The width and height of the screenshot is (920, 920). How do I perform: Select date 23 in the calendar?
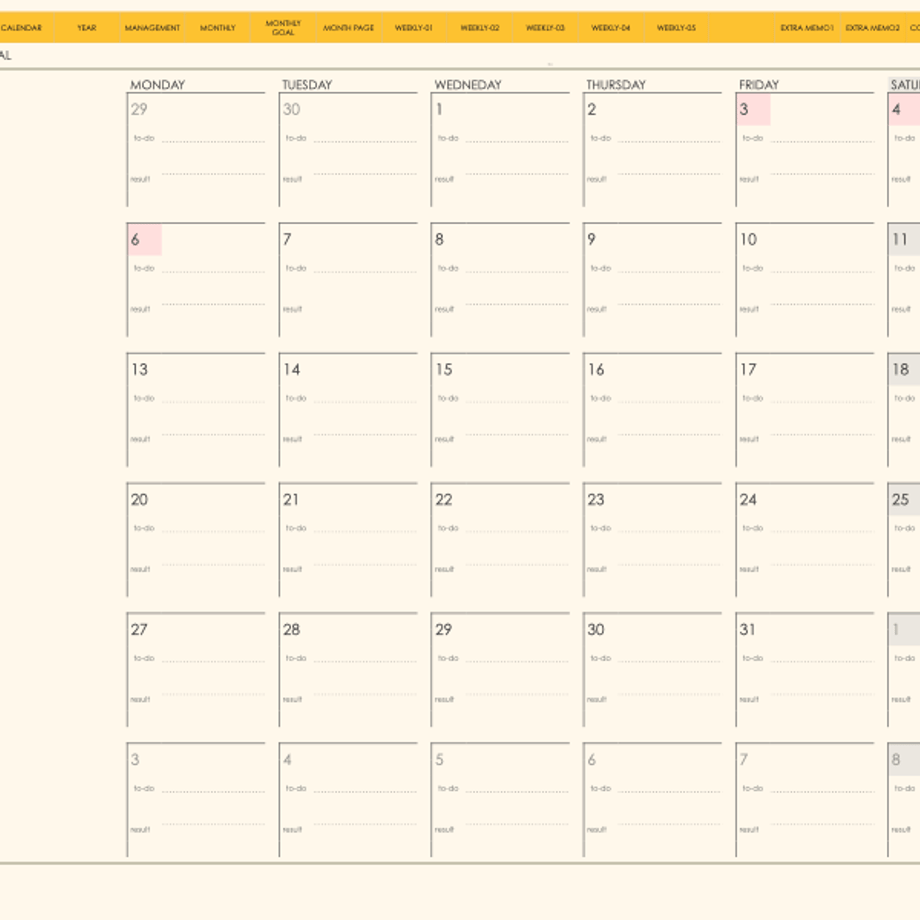click(x=596, y=500)
